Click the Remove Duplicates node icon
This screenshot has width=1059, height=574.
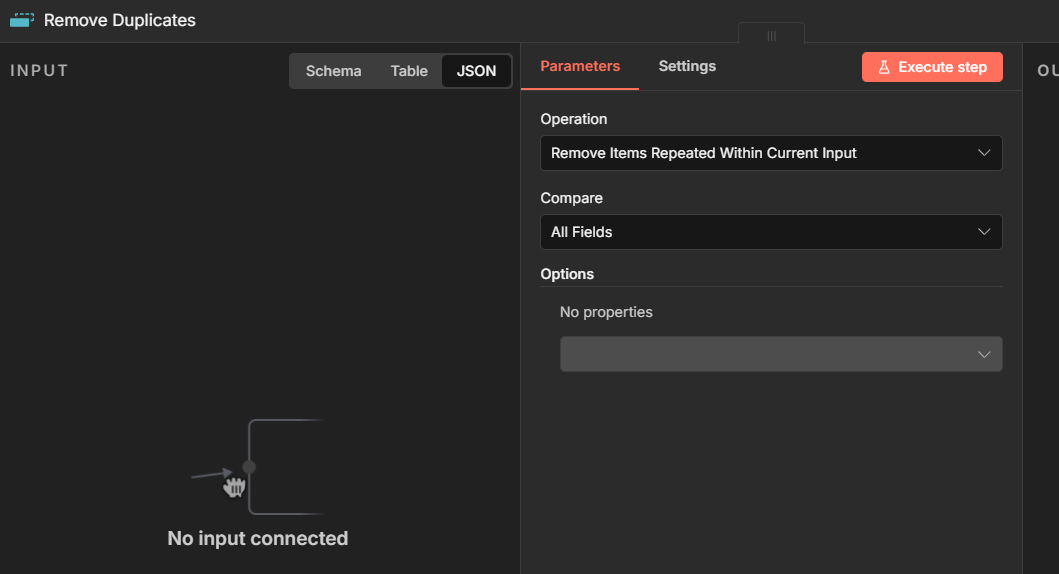click(x=22, y=20)
